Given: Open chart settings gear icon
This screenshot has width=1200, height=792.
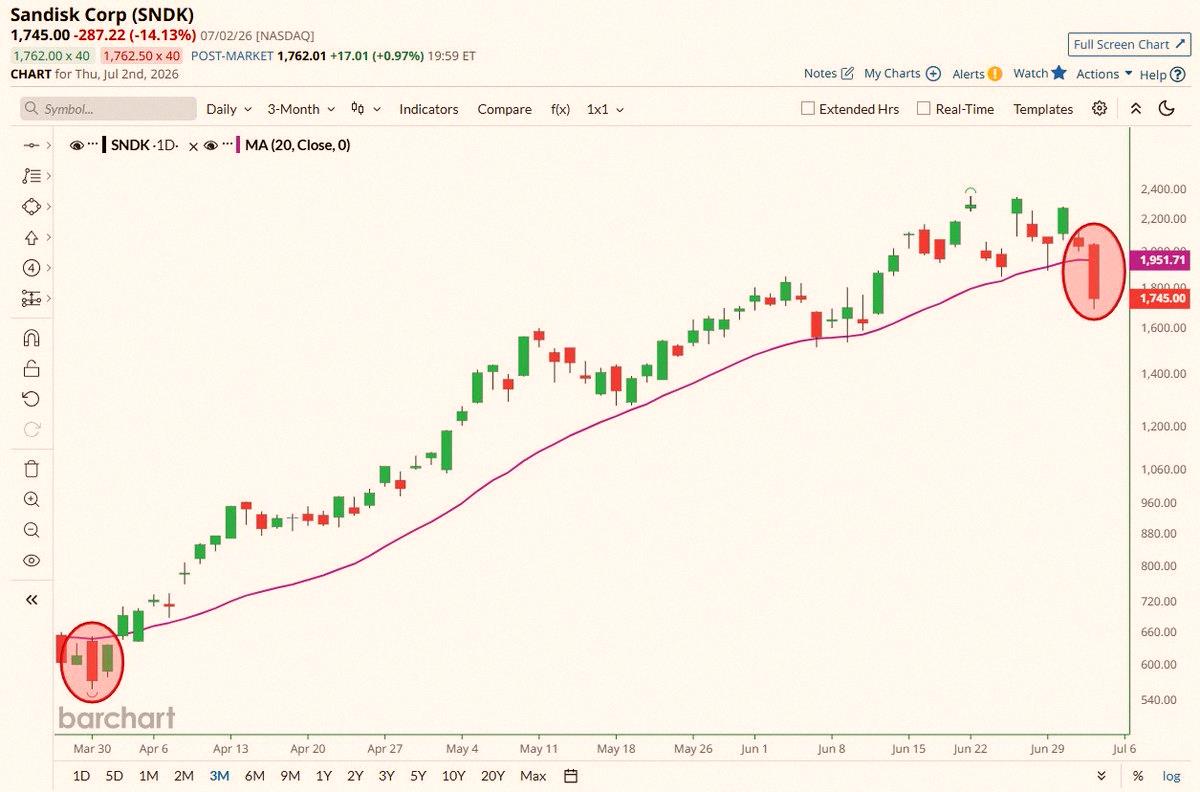Looking at the screenshot, I should coord(1099,109).
